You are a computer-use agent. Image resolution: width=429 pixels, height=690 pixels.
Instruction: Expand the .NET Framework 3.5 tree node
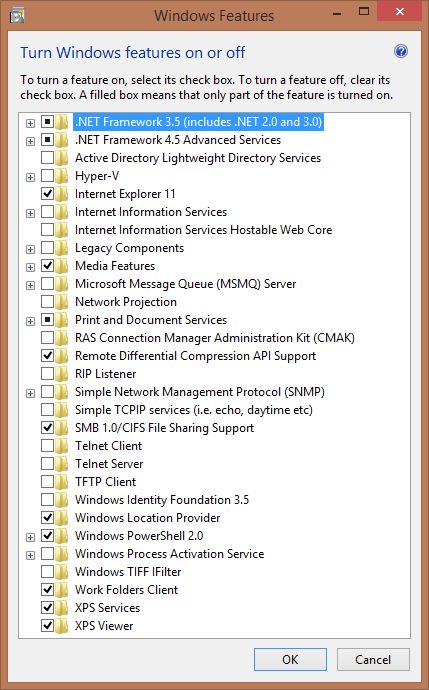click(x=30, y=123)
